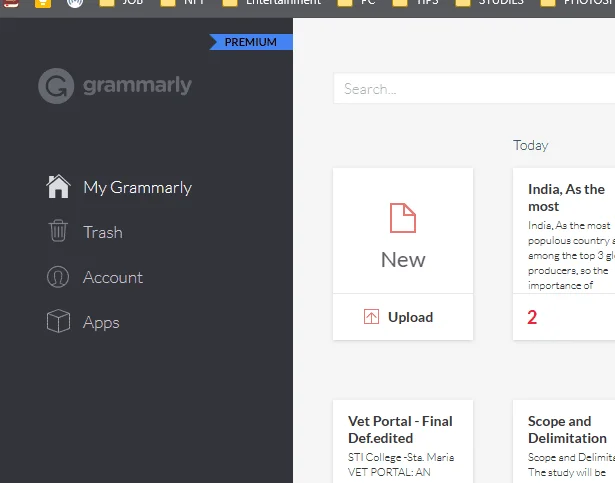Open My Grammarly home icon
The width and height of the screenshot is (615, 483).
click(x=58, y=186)
